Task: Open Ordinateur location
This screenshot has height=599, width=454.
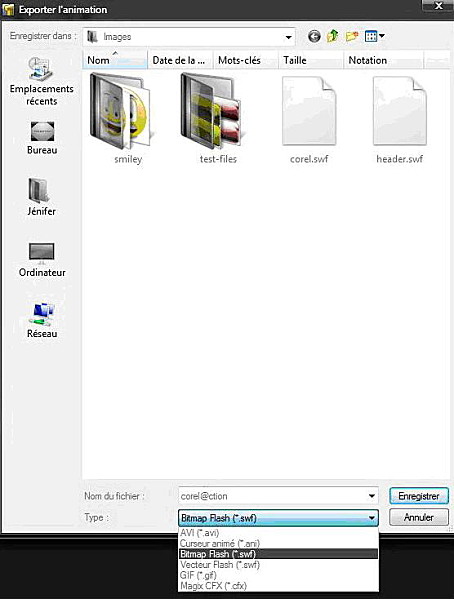Action: 42,260
